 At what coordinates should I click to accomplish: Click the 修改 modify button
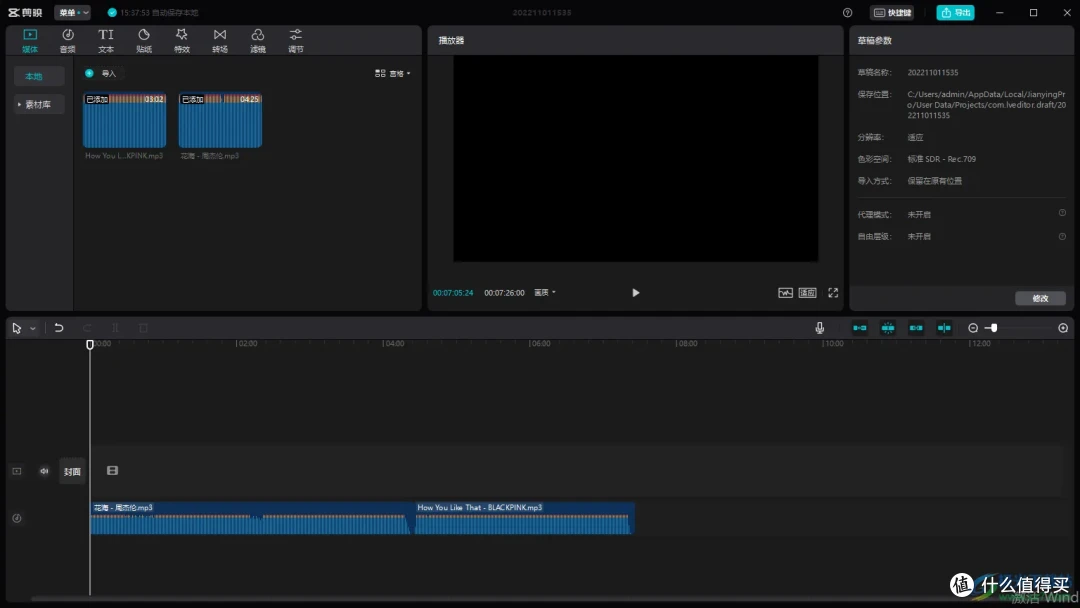click(1040, 298)
